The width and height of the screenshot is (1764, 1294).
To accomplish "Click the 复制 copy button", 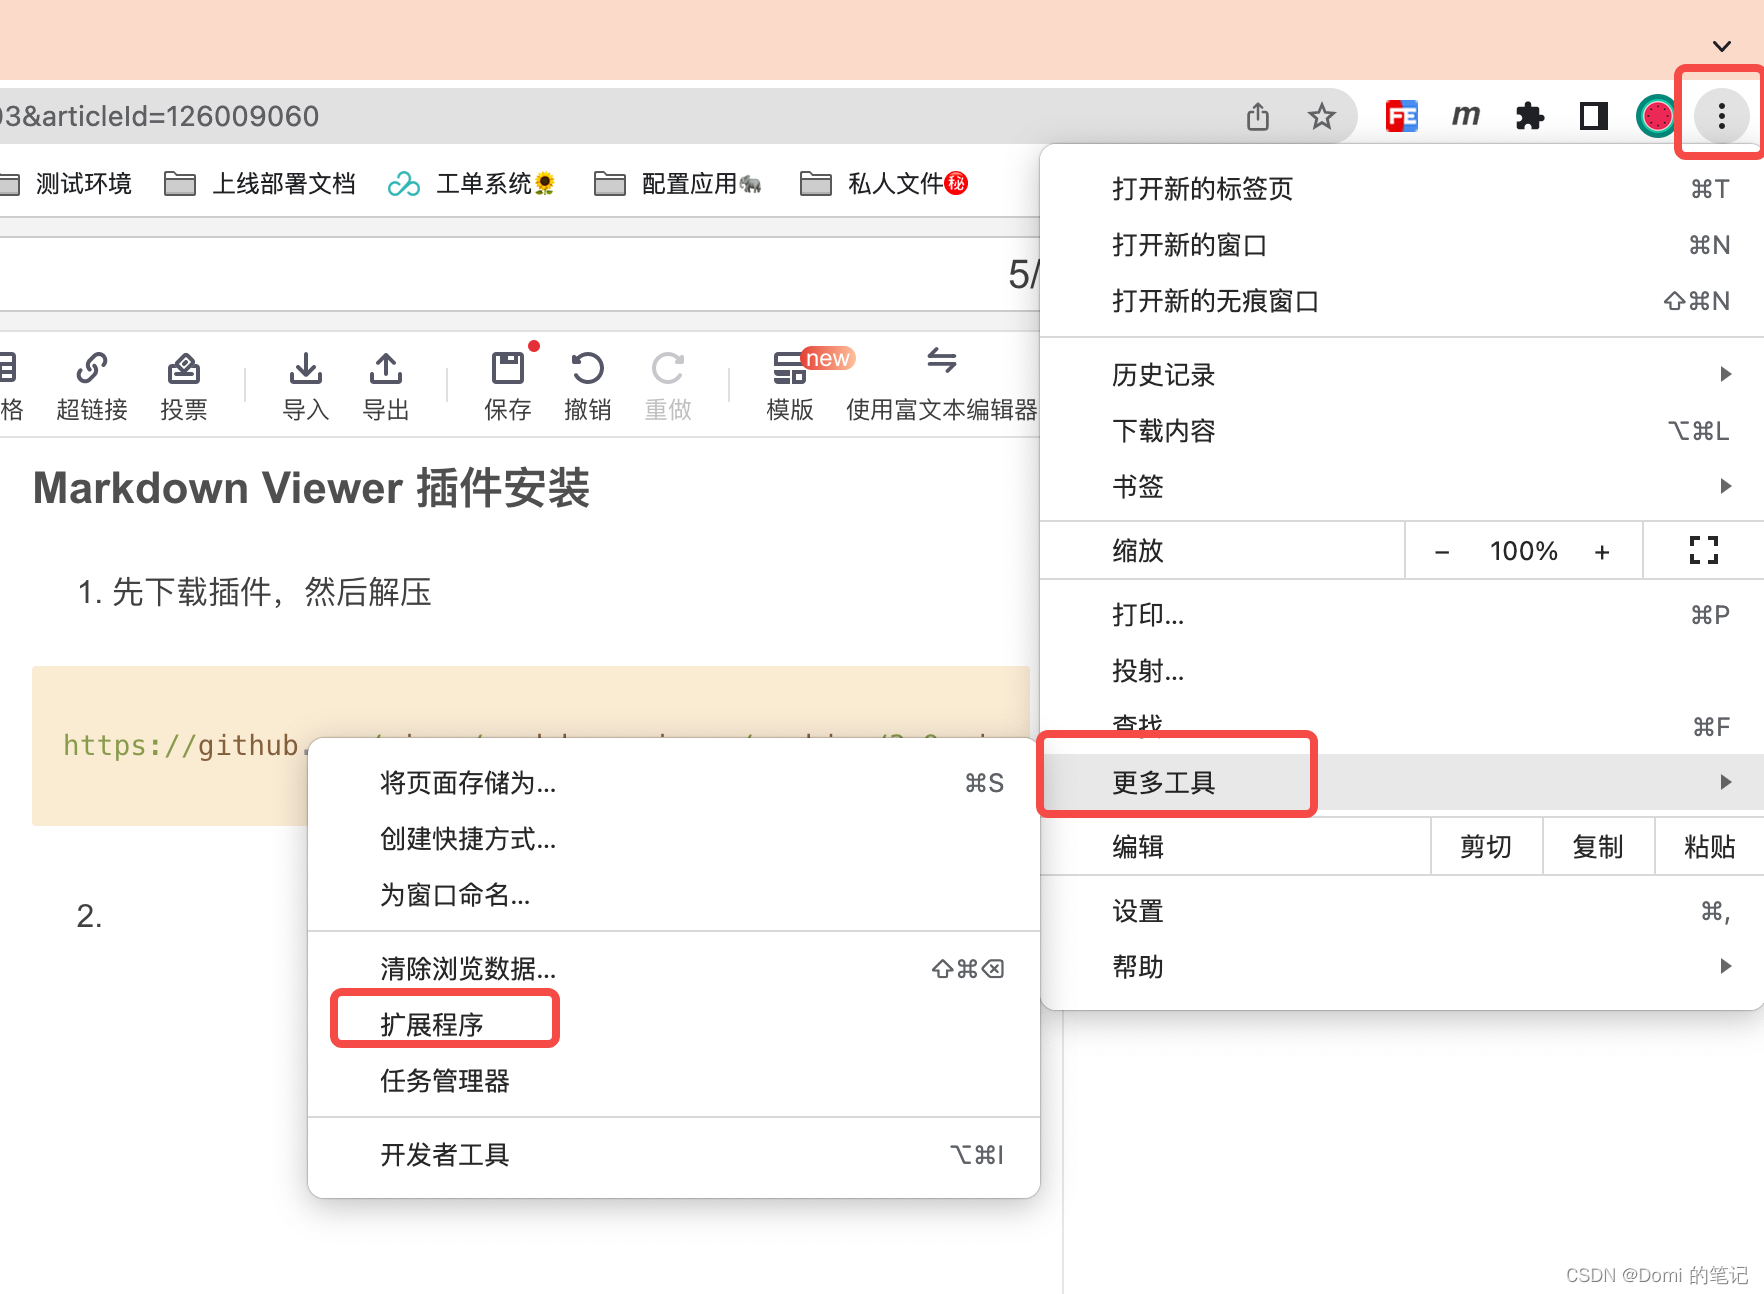I will point(1598,847).
